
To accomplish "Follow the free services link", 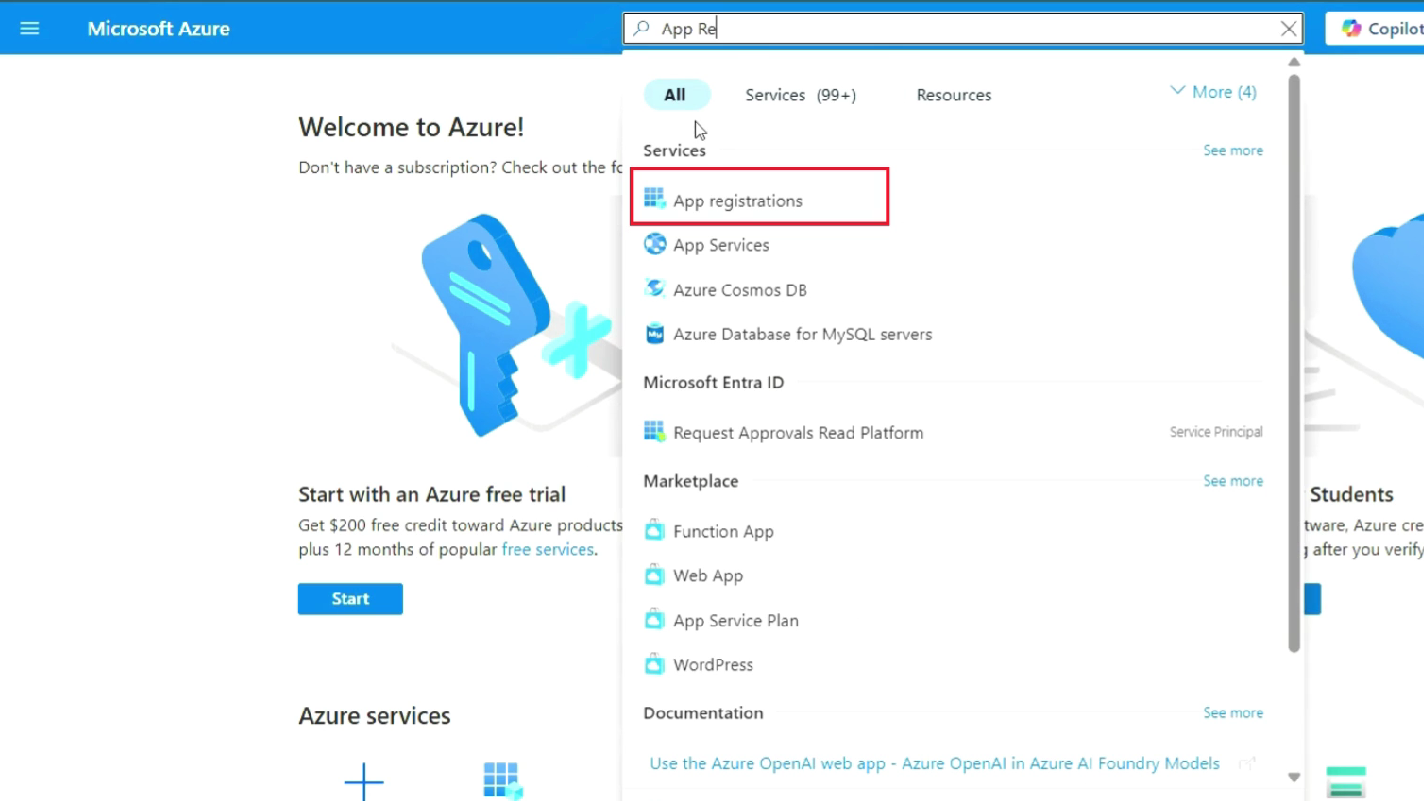I will pos(548,550).
